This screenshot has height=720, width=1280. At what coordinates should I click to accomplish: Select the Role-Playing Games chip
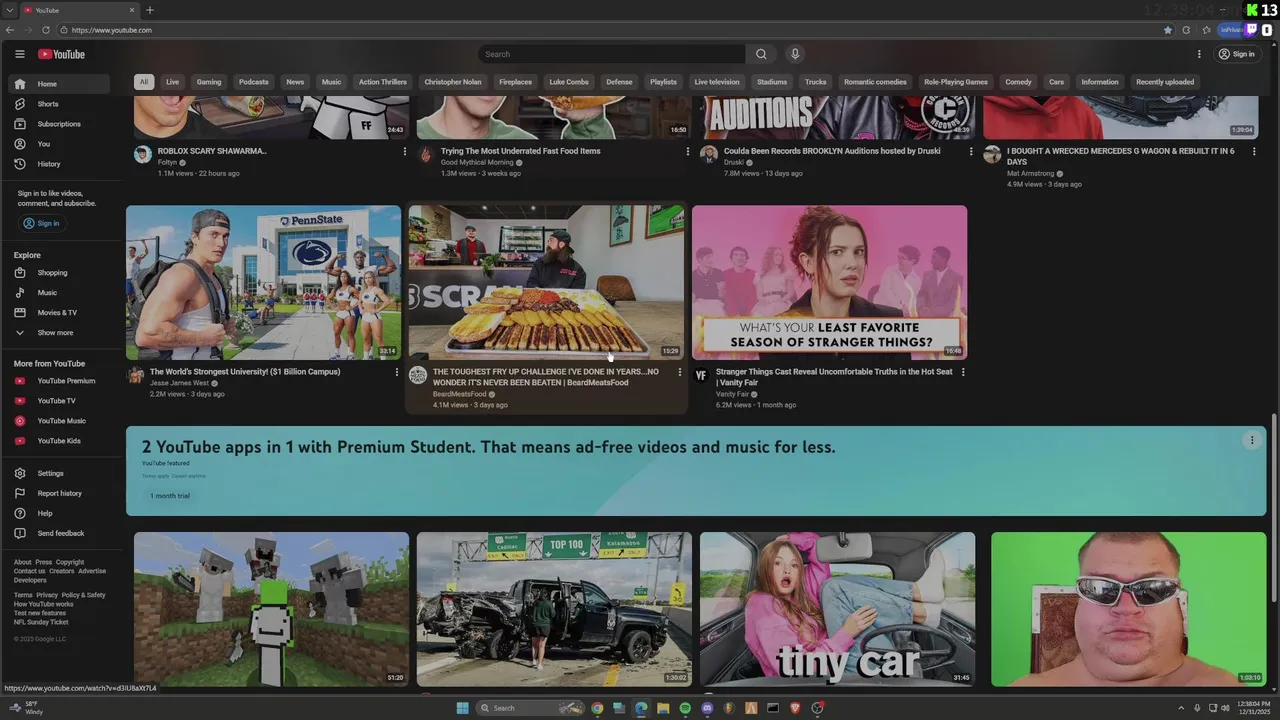[x=956, y=82]
